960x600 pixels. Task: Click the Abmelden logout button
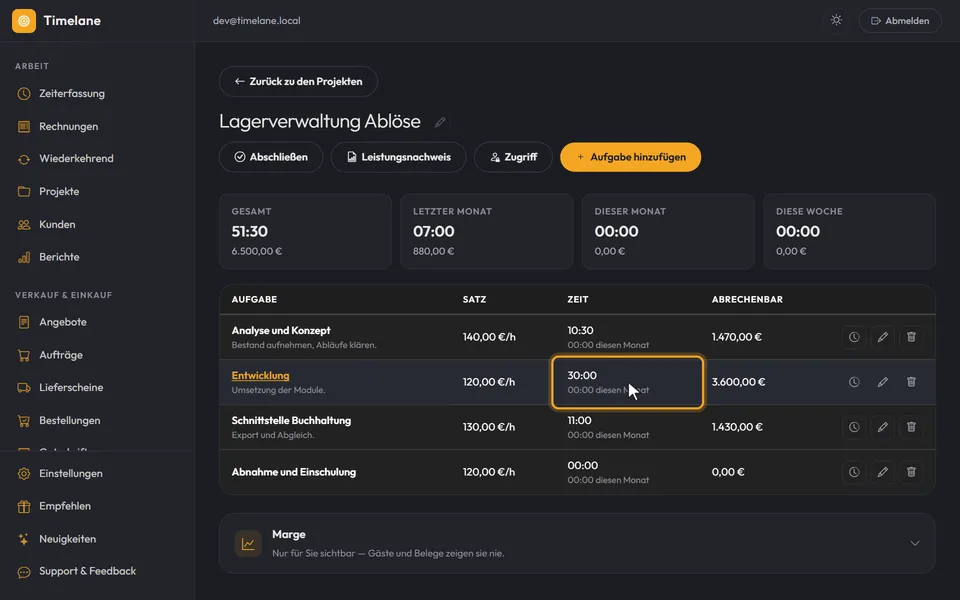point(900,21)
